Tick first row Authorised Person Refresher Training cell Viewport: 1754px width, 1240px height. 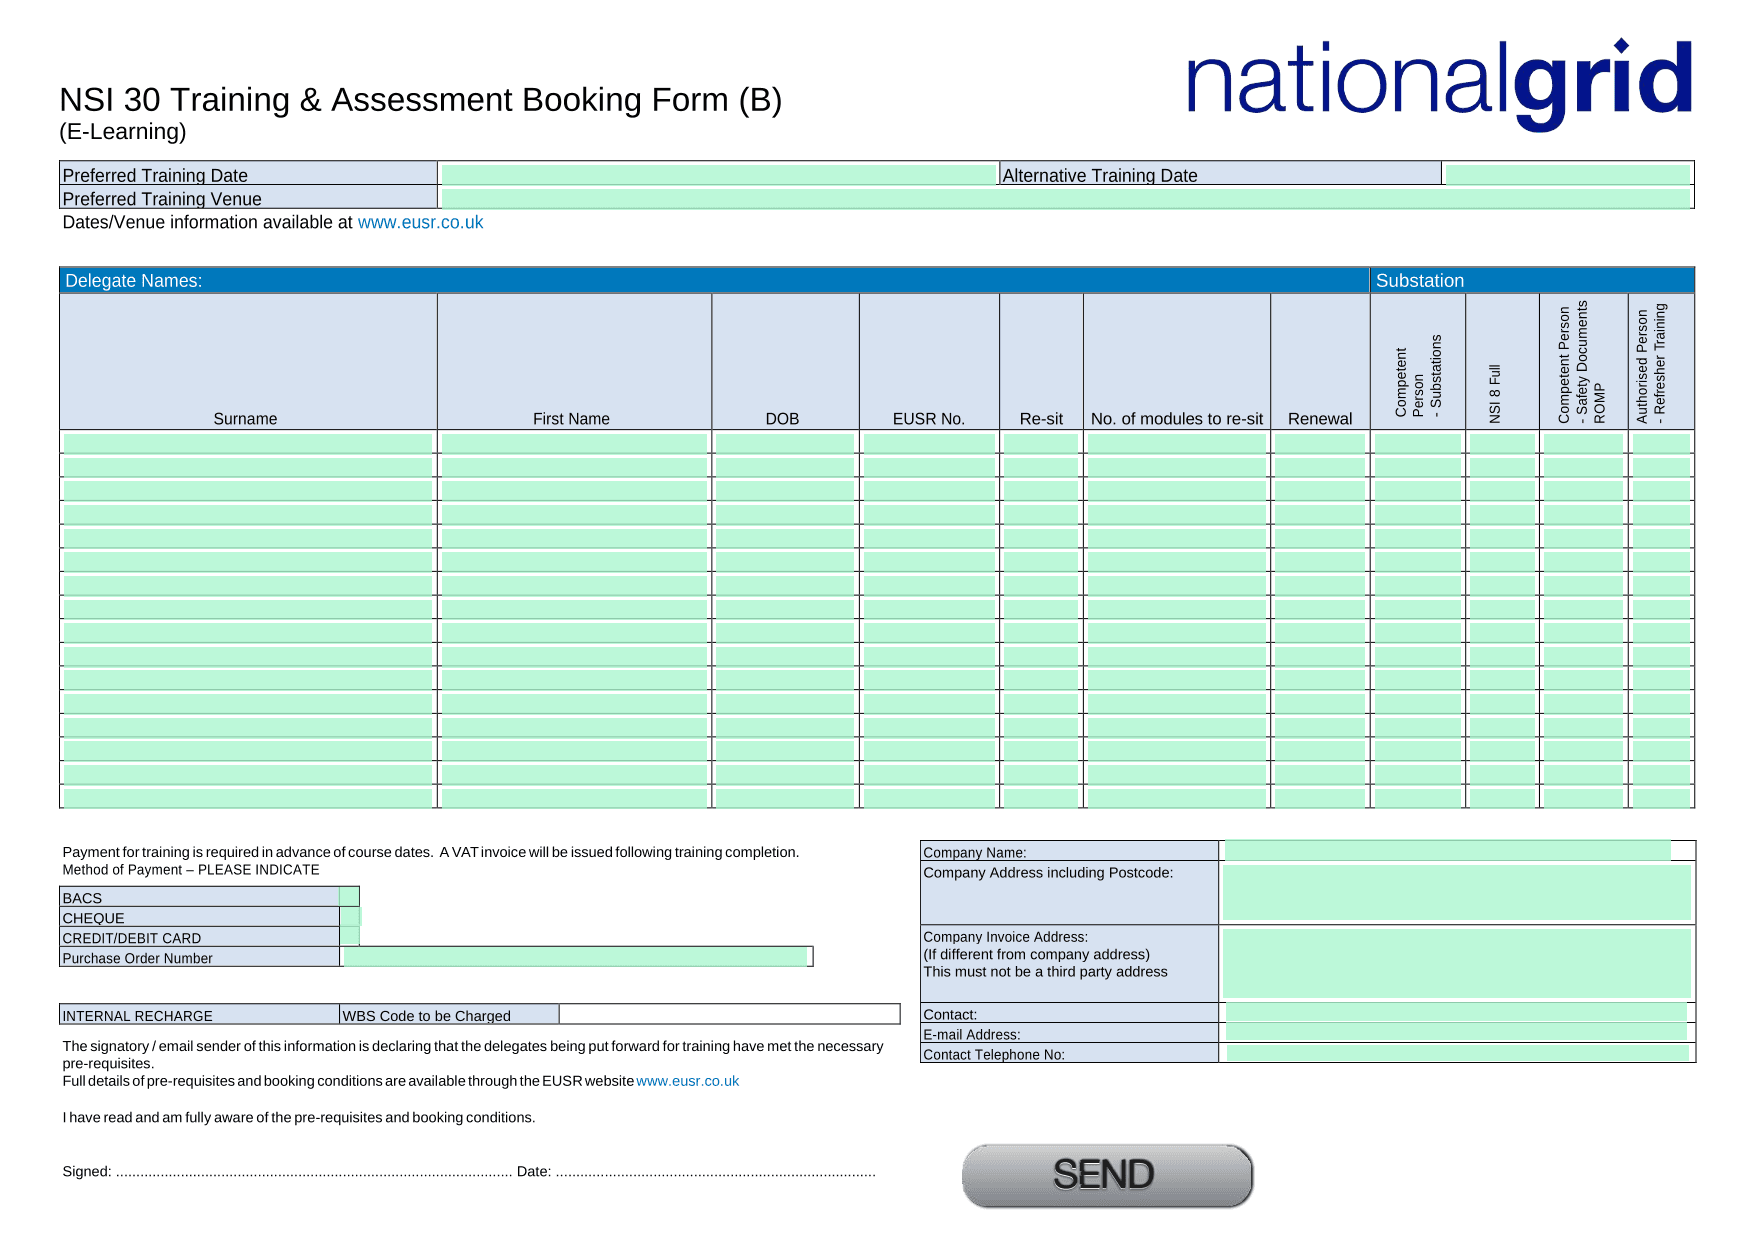click(1661, 442)
